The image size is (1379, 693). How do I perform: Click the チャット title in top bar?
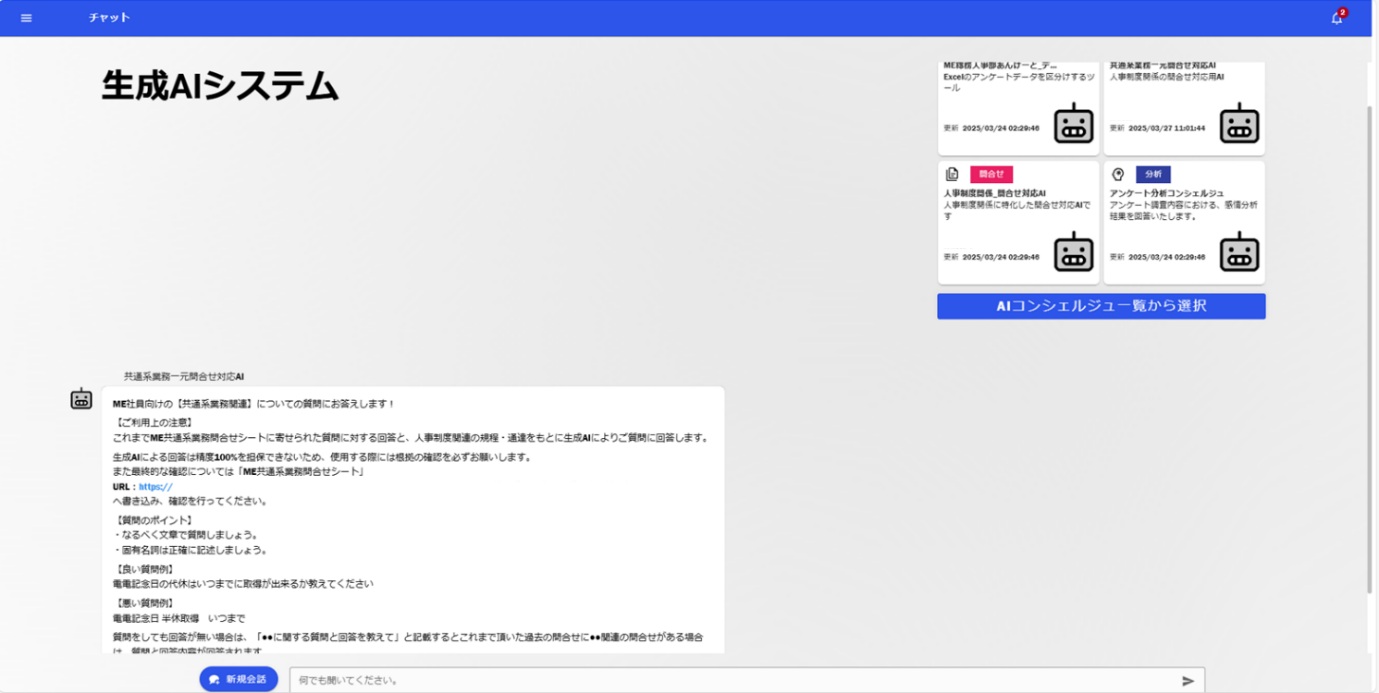(x=109, y=18)
